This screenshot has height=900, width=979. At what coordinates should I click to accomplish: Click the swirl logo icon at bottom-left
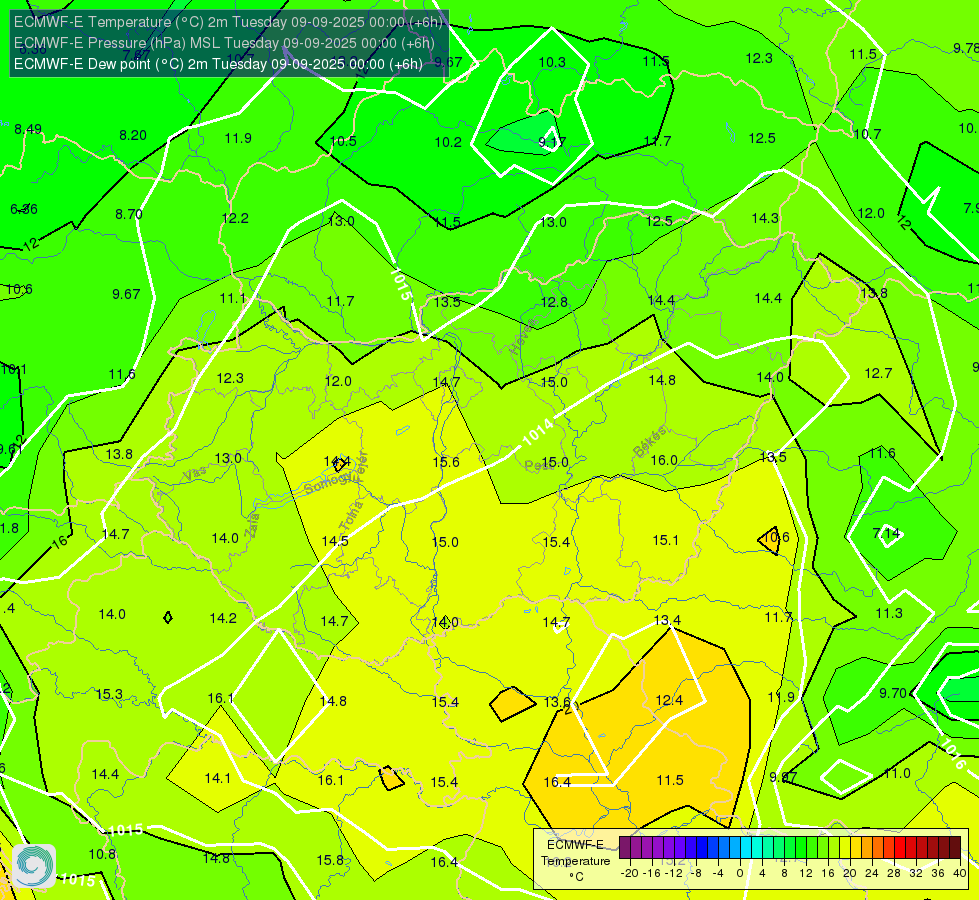[x=34, y=866]
